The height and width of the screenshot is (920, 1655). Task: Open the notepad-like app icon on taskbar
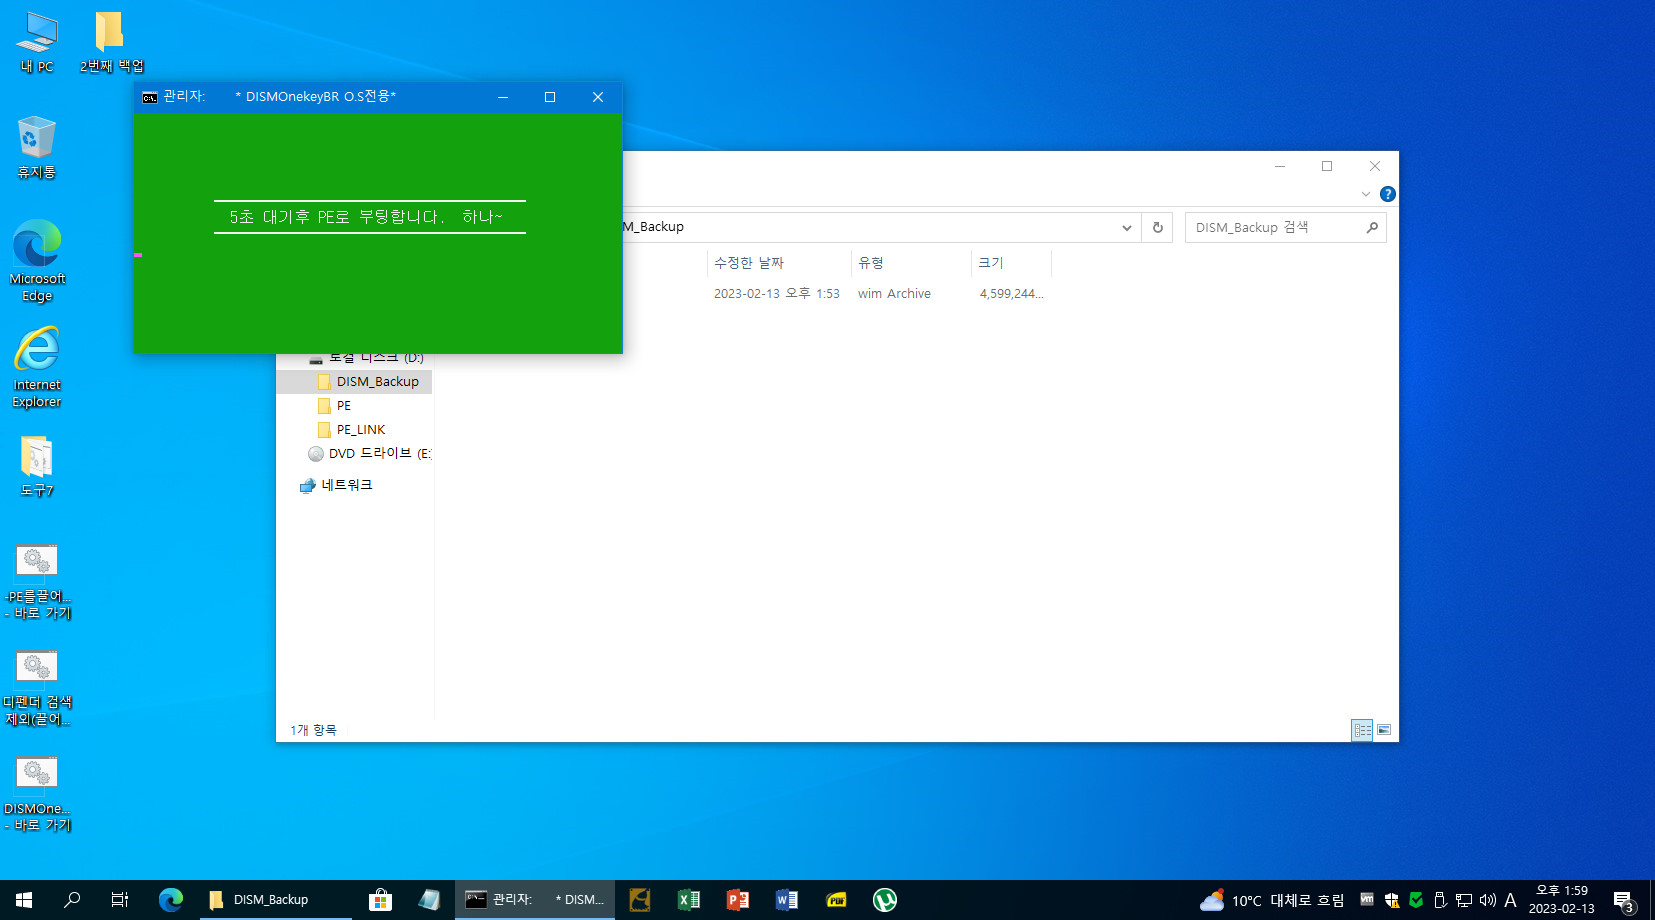pyautogui.click(x=429, y=900)
